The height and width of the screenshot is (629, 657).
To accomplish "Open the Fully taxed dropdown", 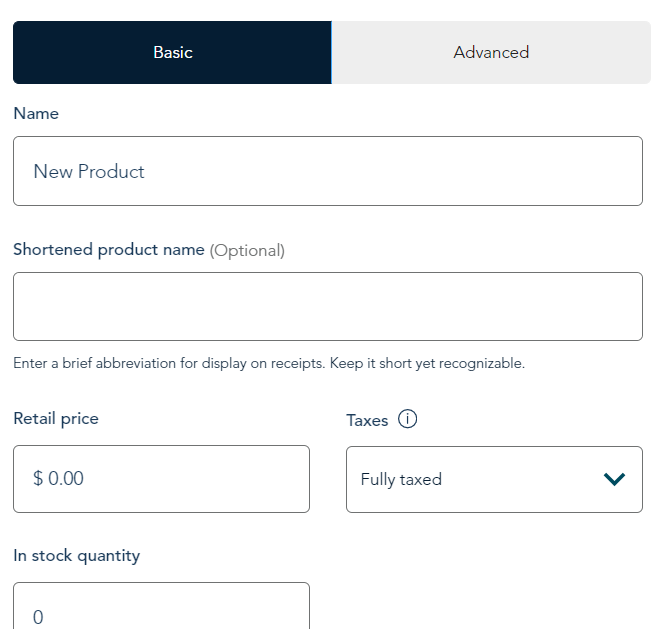I will [x=494, y=479].
